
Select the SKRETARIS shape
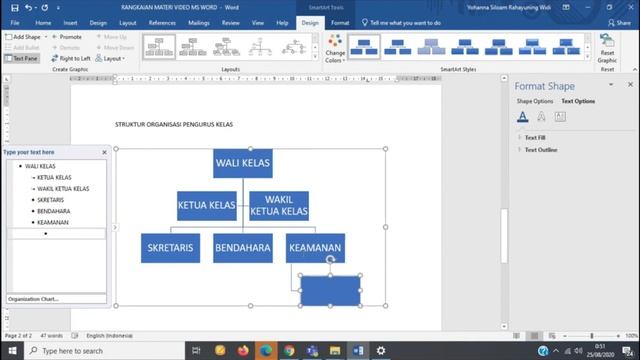coord(170,248)
